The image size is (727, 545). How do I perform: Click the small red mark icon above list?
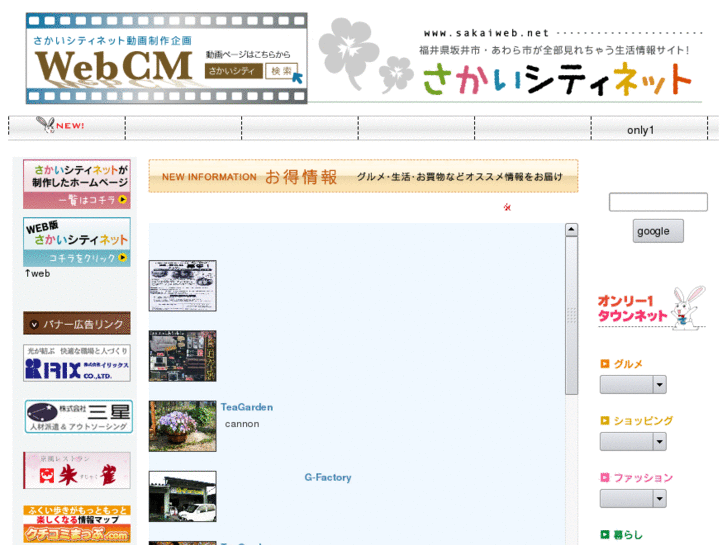(507, 207)
